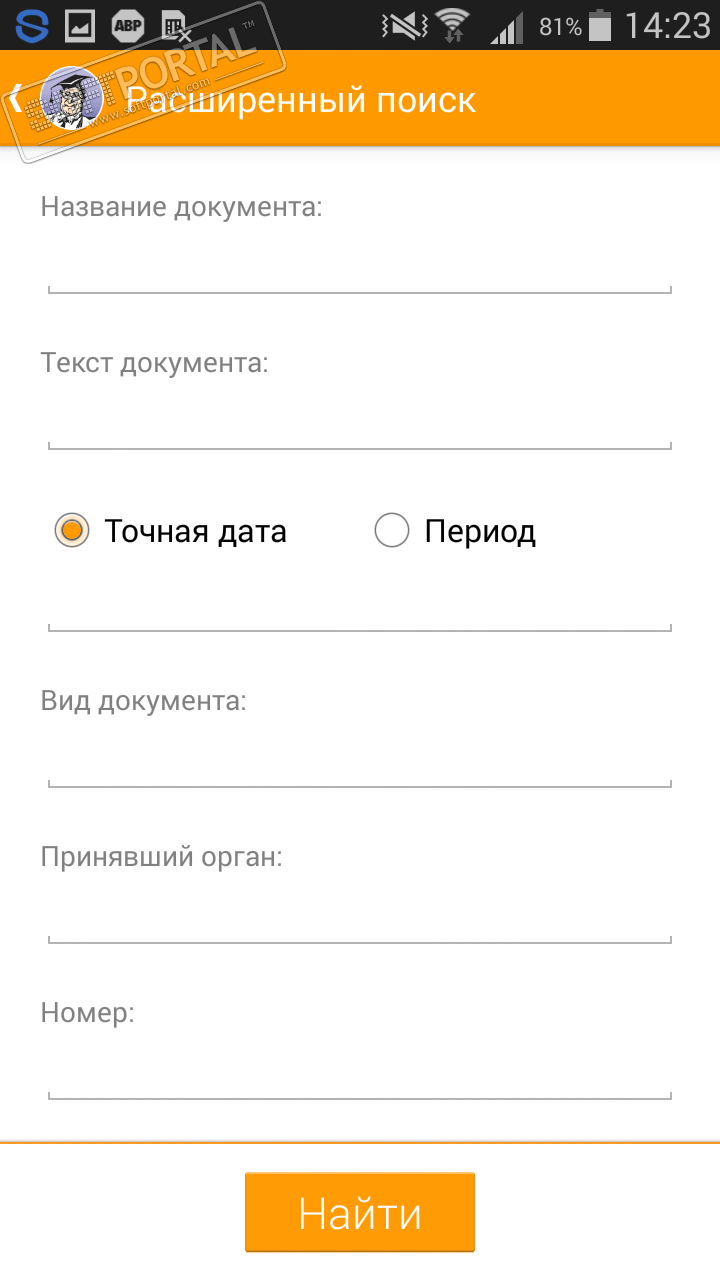This screenshot has width=720, height=1280.
Task: Tap the "Расширенный поиск" header title
Action: [302, 99]
